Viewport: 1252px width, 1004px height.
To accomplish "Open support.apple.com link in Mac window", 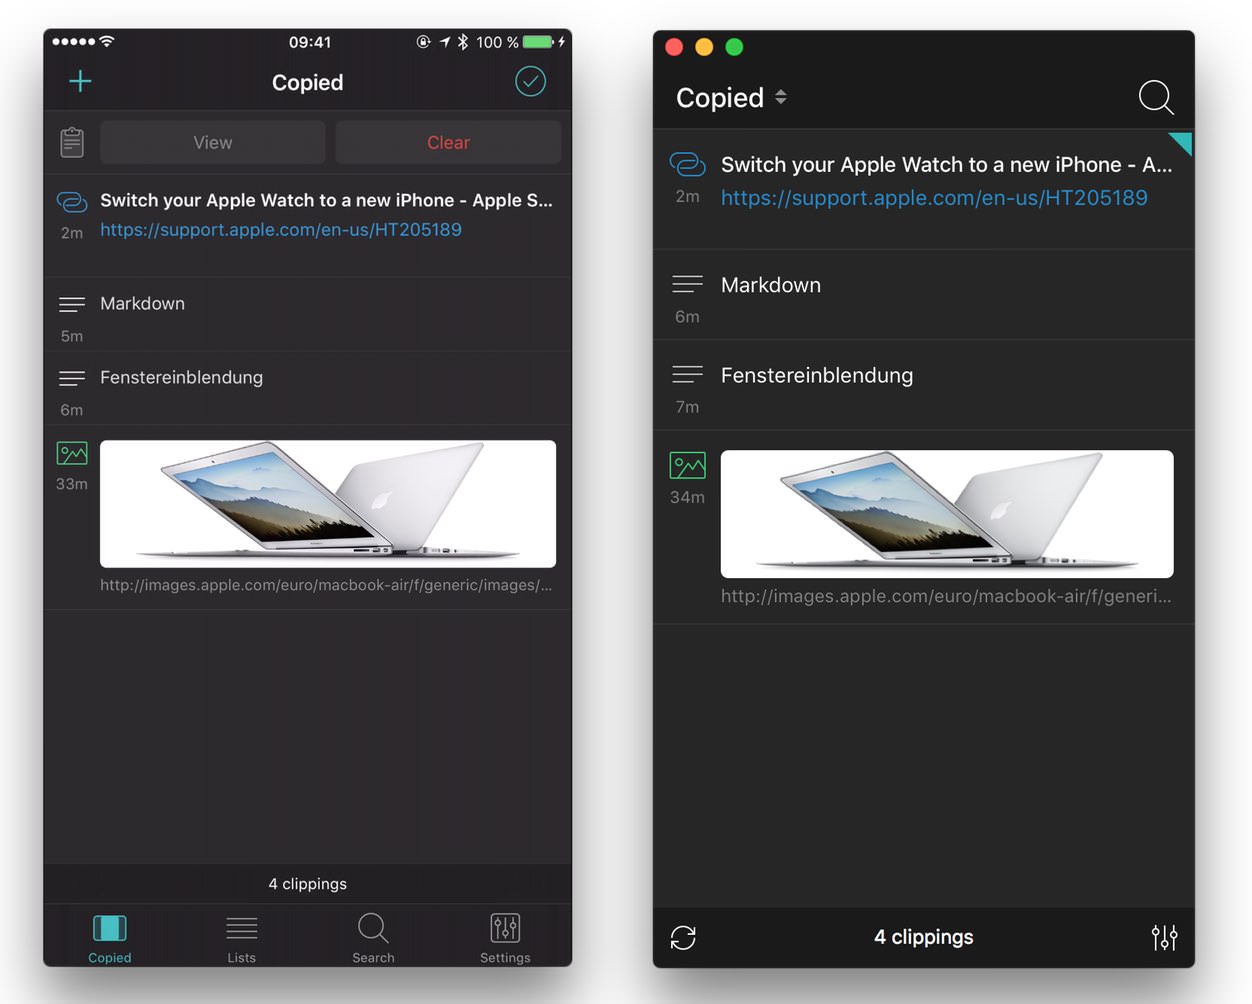I will click(934, 198).
